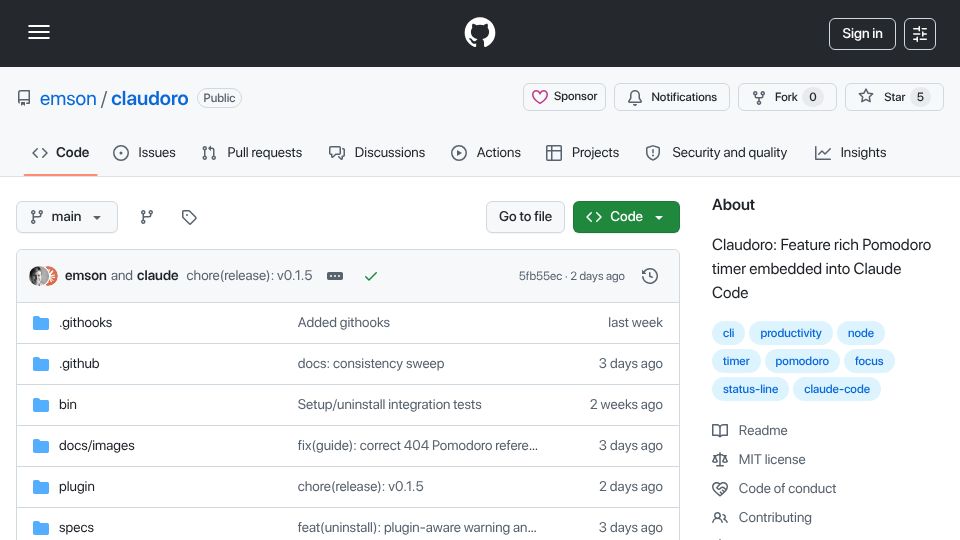Open the commit author avatars
The height and width of the screenshot is (540, 960).
(43, 276)
